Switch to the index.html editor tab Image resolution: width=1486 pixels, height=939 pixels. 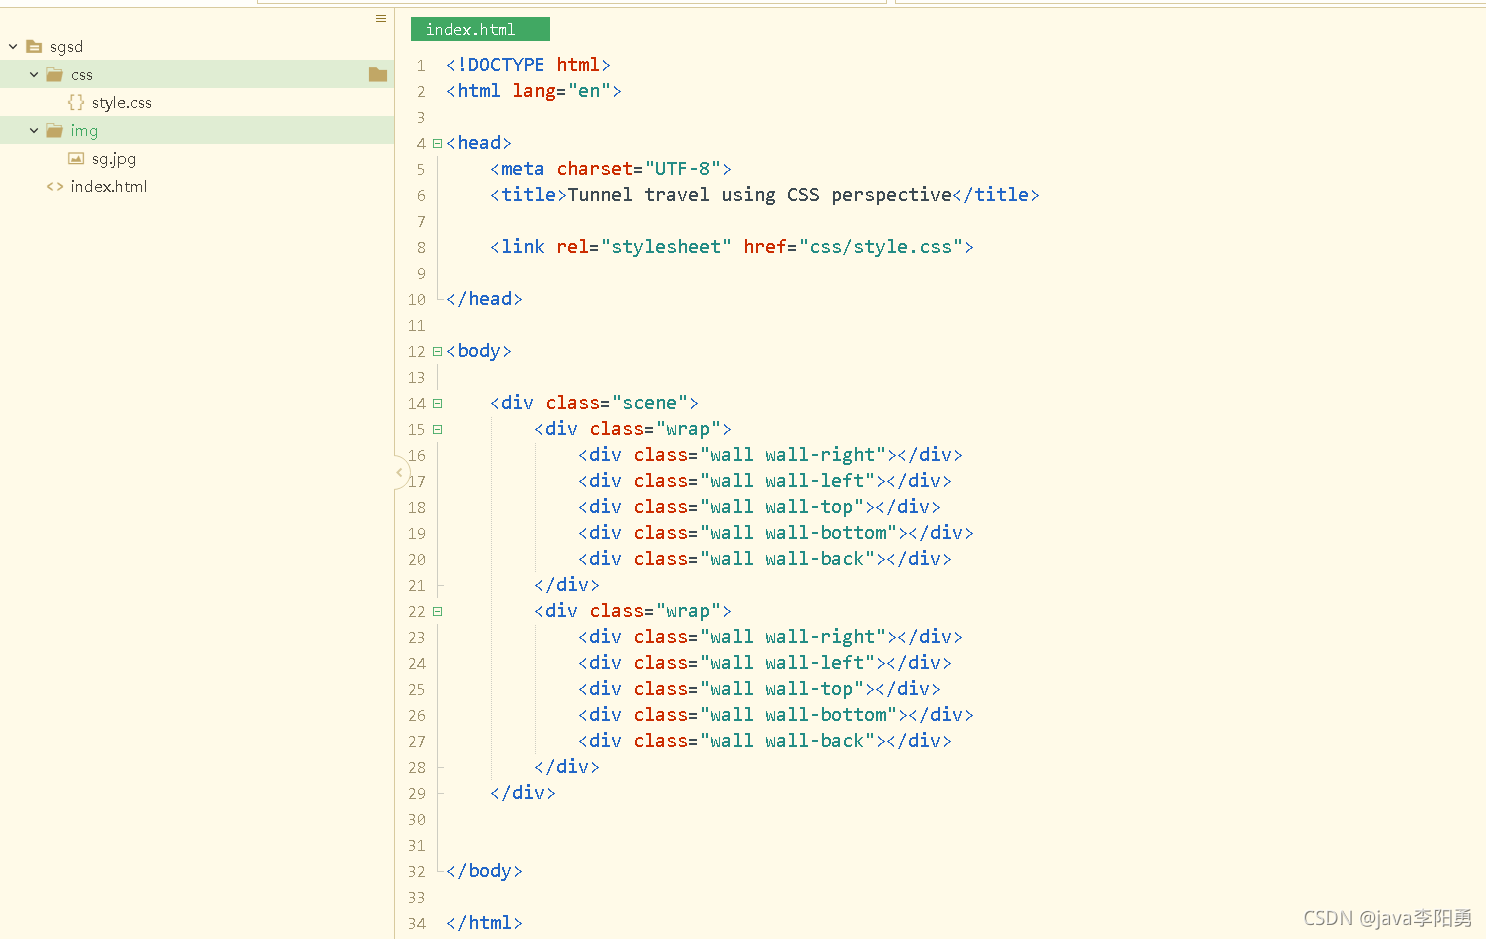480,29
